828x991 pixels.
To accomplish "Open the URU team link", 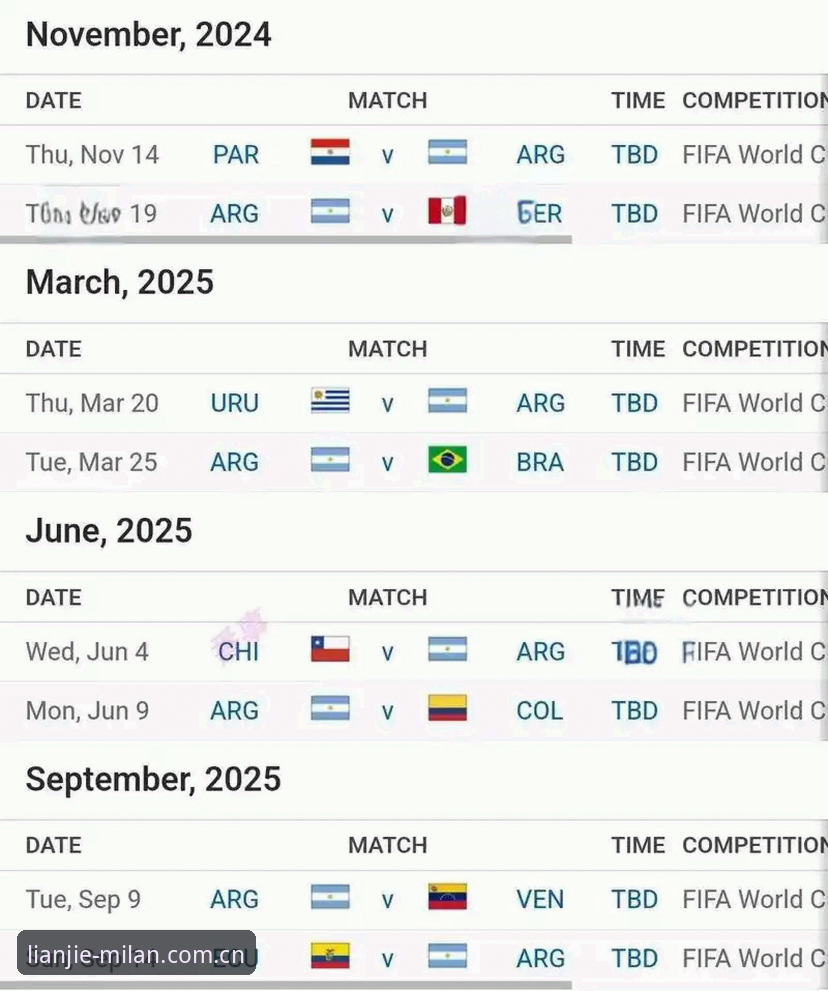I will (234, 403).
